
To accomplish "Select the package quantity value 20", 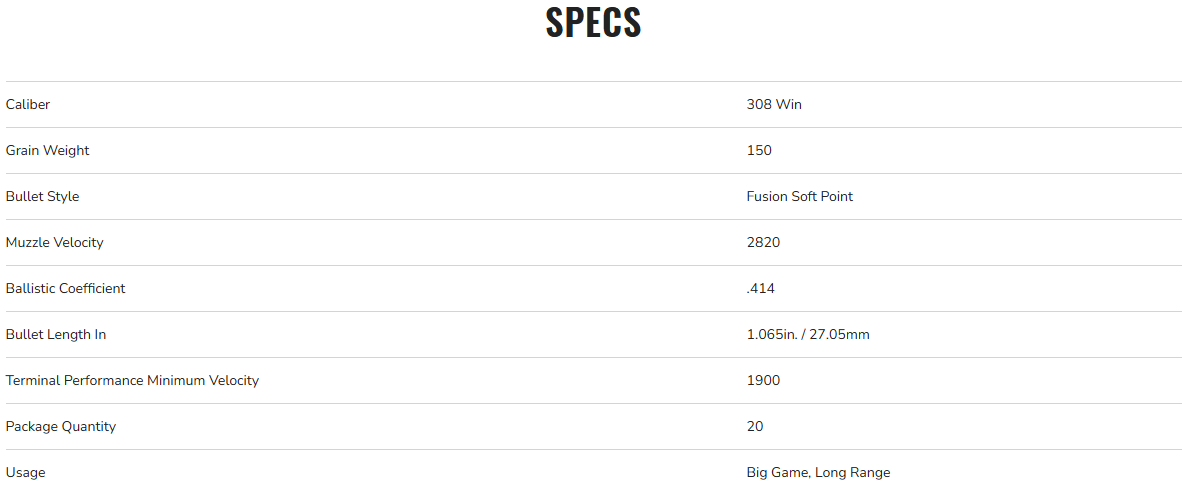I will click(x=755, y=426).
